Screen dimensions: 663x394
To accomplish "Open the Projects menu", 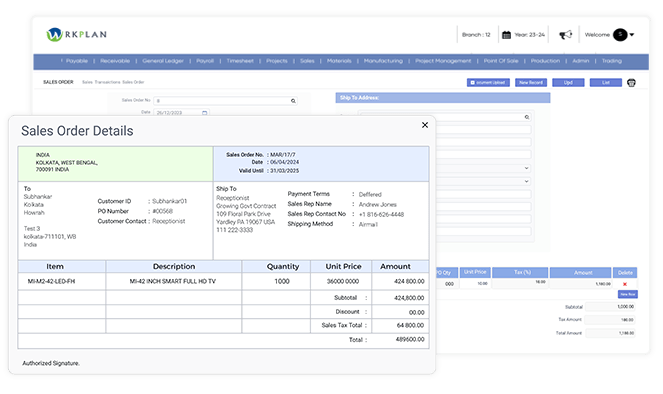I will click(x=277, y=61).
